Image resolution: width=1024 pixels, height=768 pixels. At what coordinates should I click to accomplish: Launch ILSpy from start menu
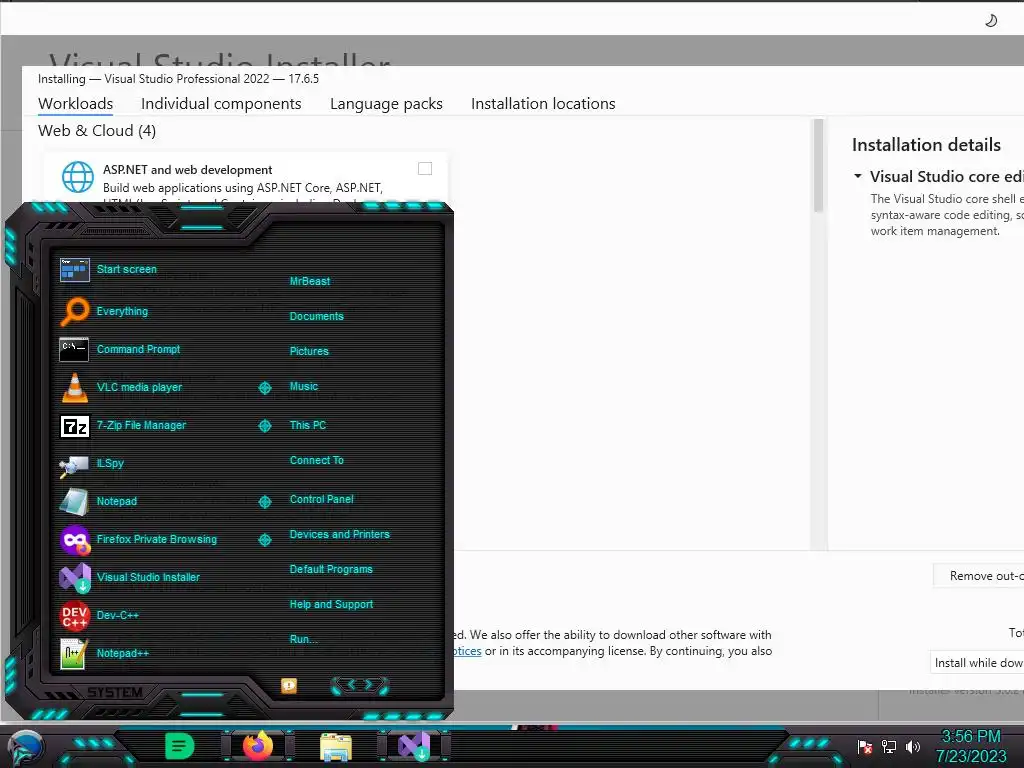(92, 464)
